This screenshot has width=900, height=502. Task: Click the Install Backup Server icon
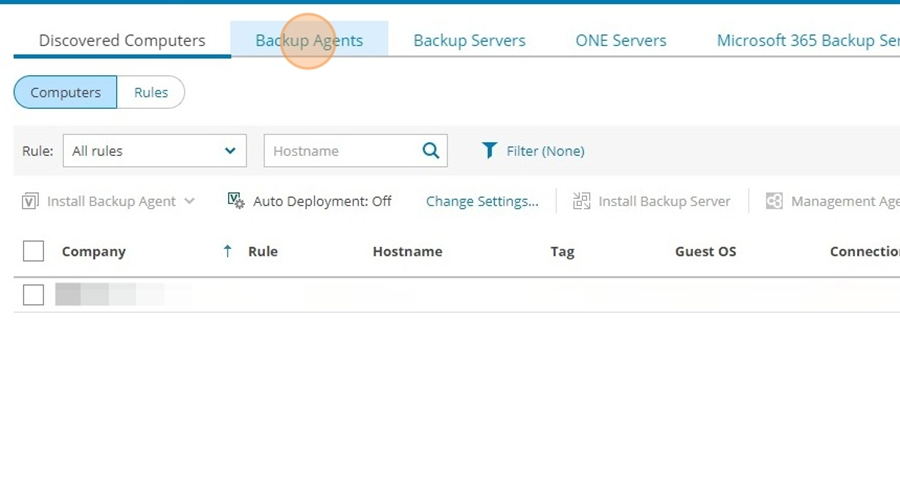click(x=581, y=201)
